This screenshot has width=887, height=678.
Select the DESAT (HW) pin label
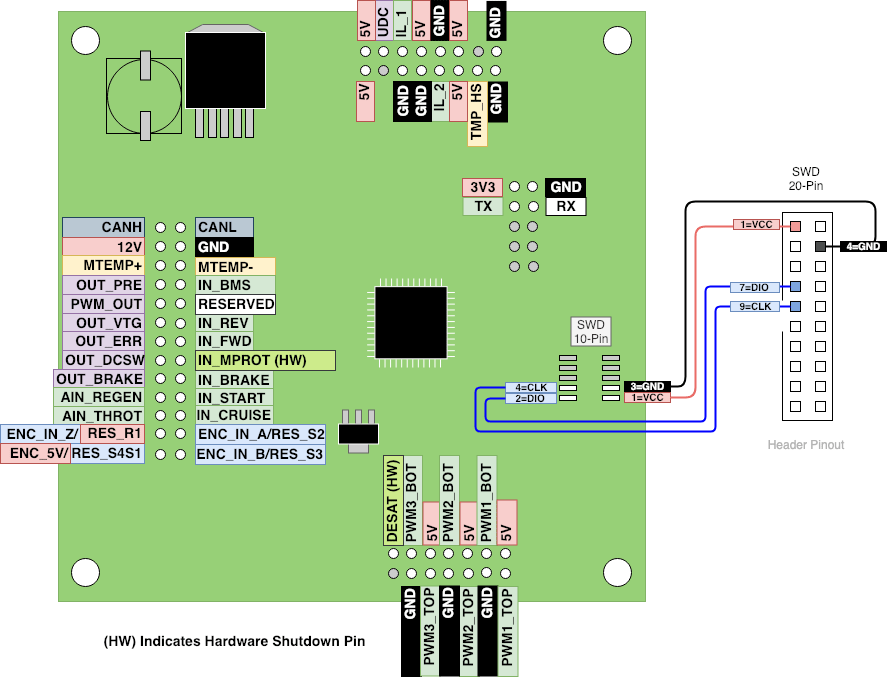[x=392, y=501]
